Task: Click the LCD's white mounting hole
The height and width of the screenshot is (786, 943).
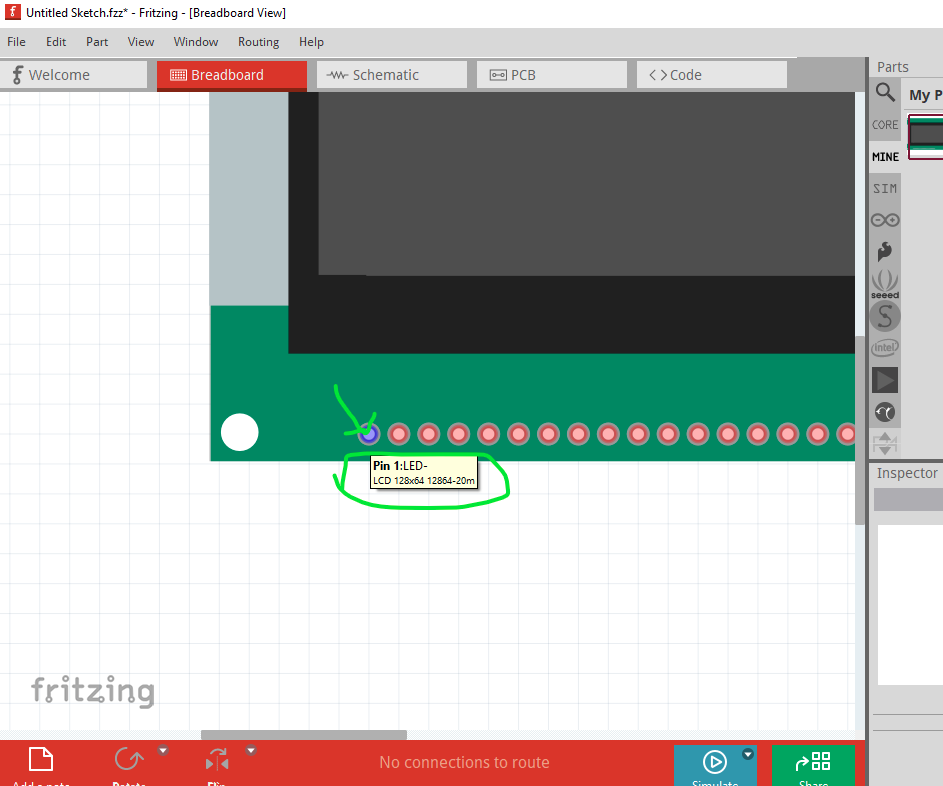Action: [239, 432]
